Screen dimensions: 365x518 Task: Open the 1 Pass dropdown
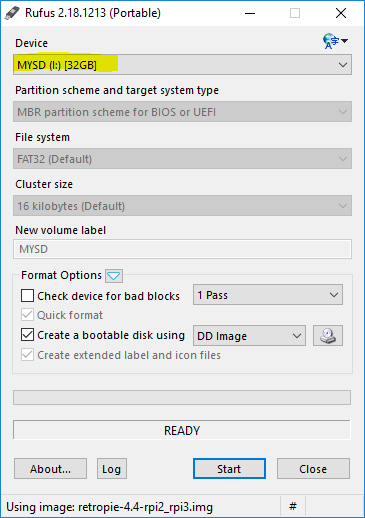[x=268, y=295]
